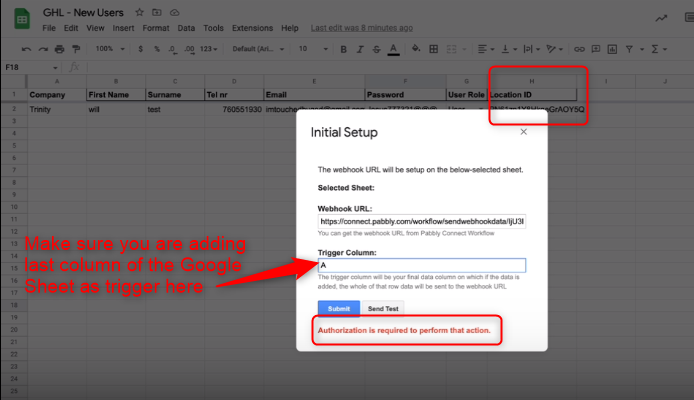Open the Tools menu
Image resolution: width=694 pixels, height=400 pixels.
tap(213, 28)
